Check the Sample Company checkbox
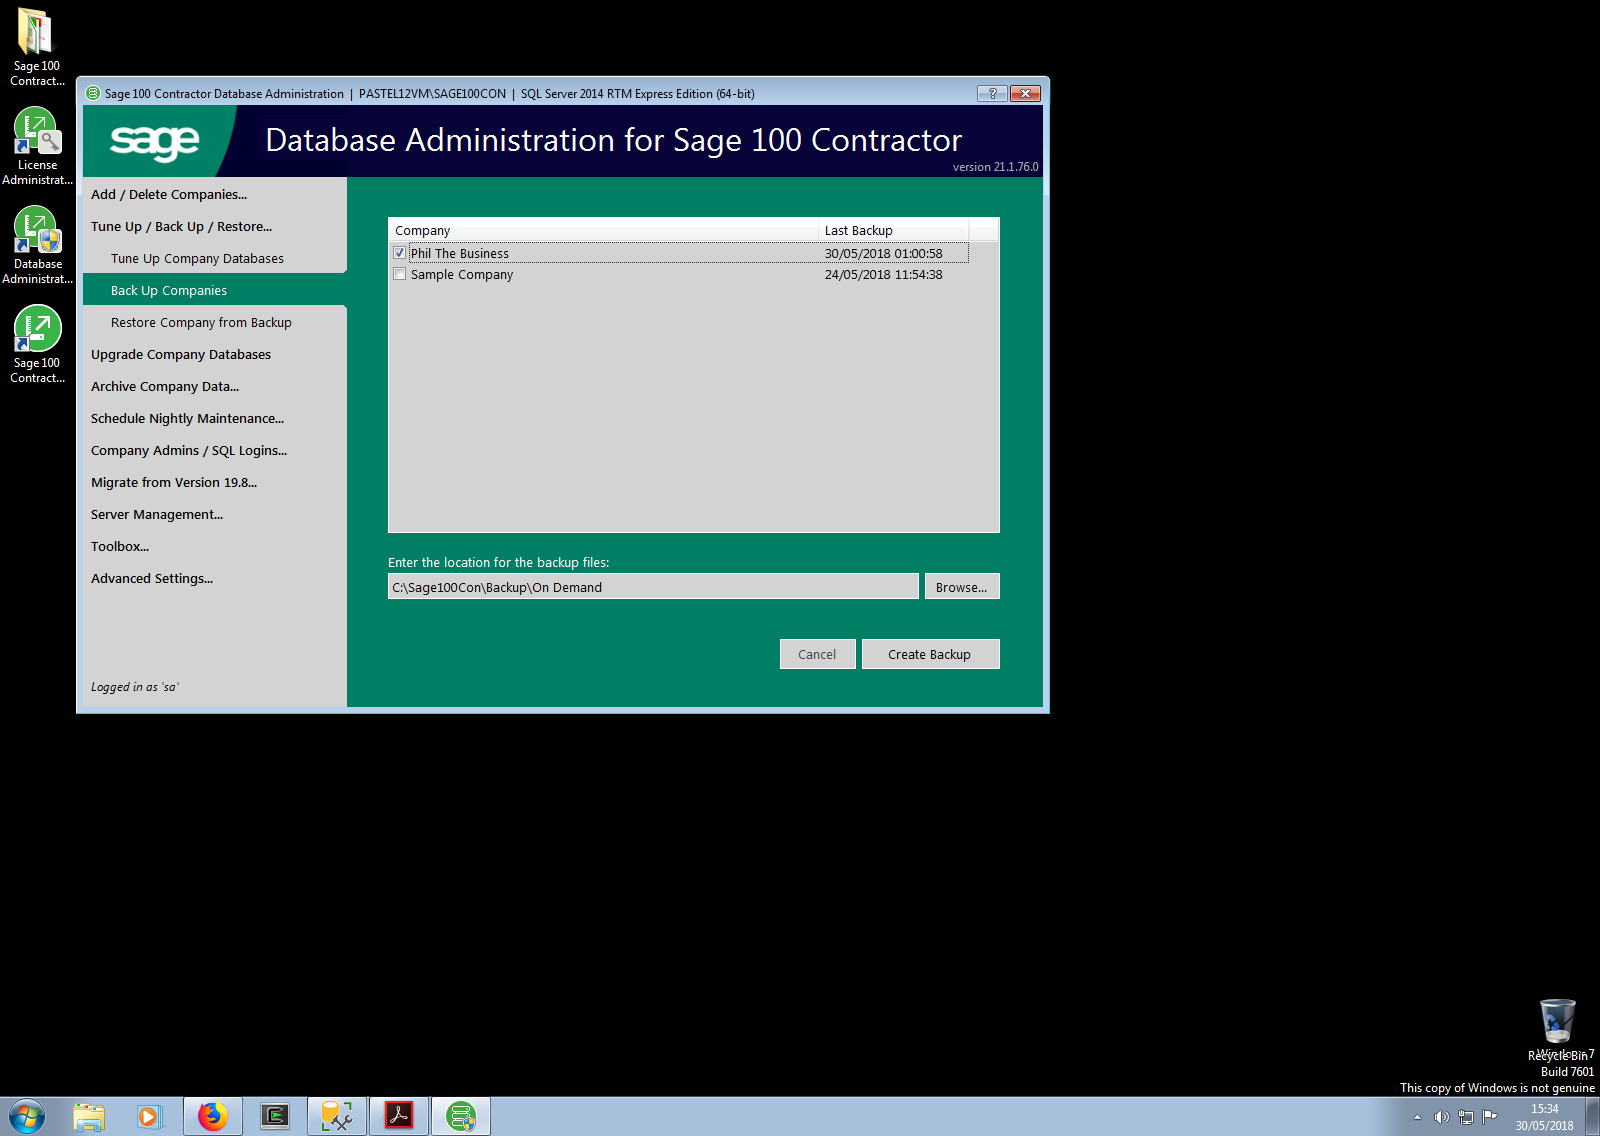 [400, 274]
